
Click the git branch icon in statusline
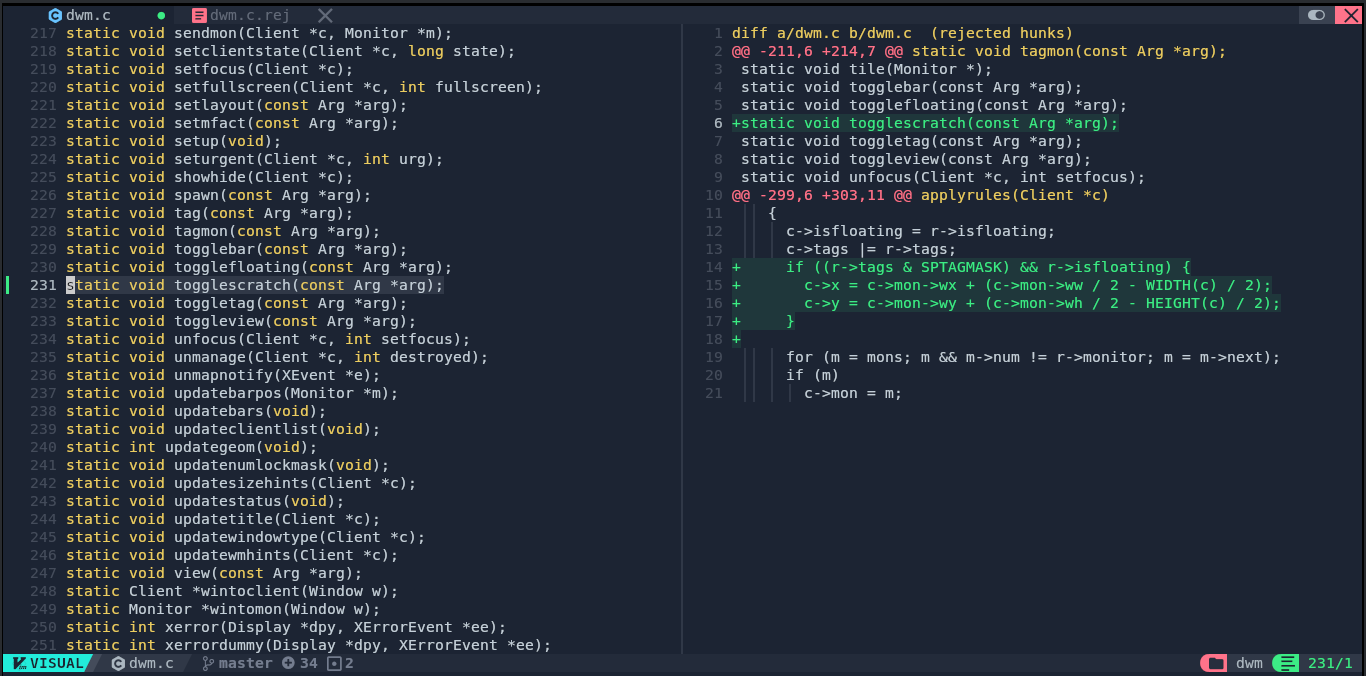[x=208, y=663]
